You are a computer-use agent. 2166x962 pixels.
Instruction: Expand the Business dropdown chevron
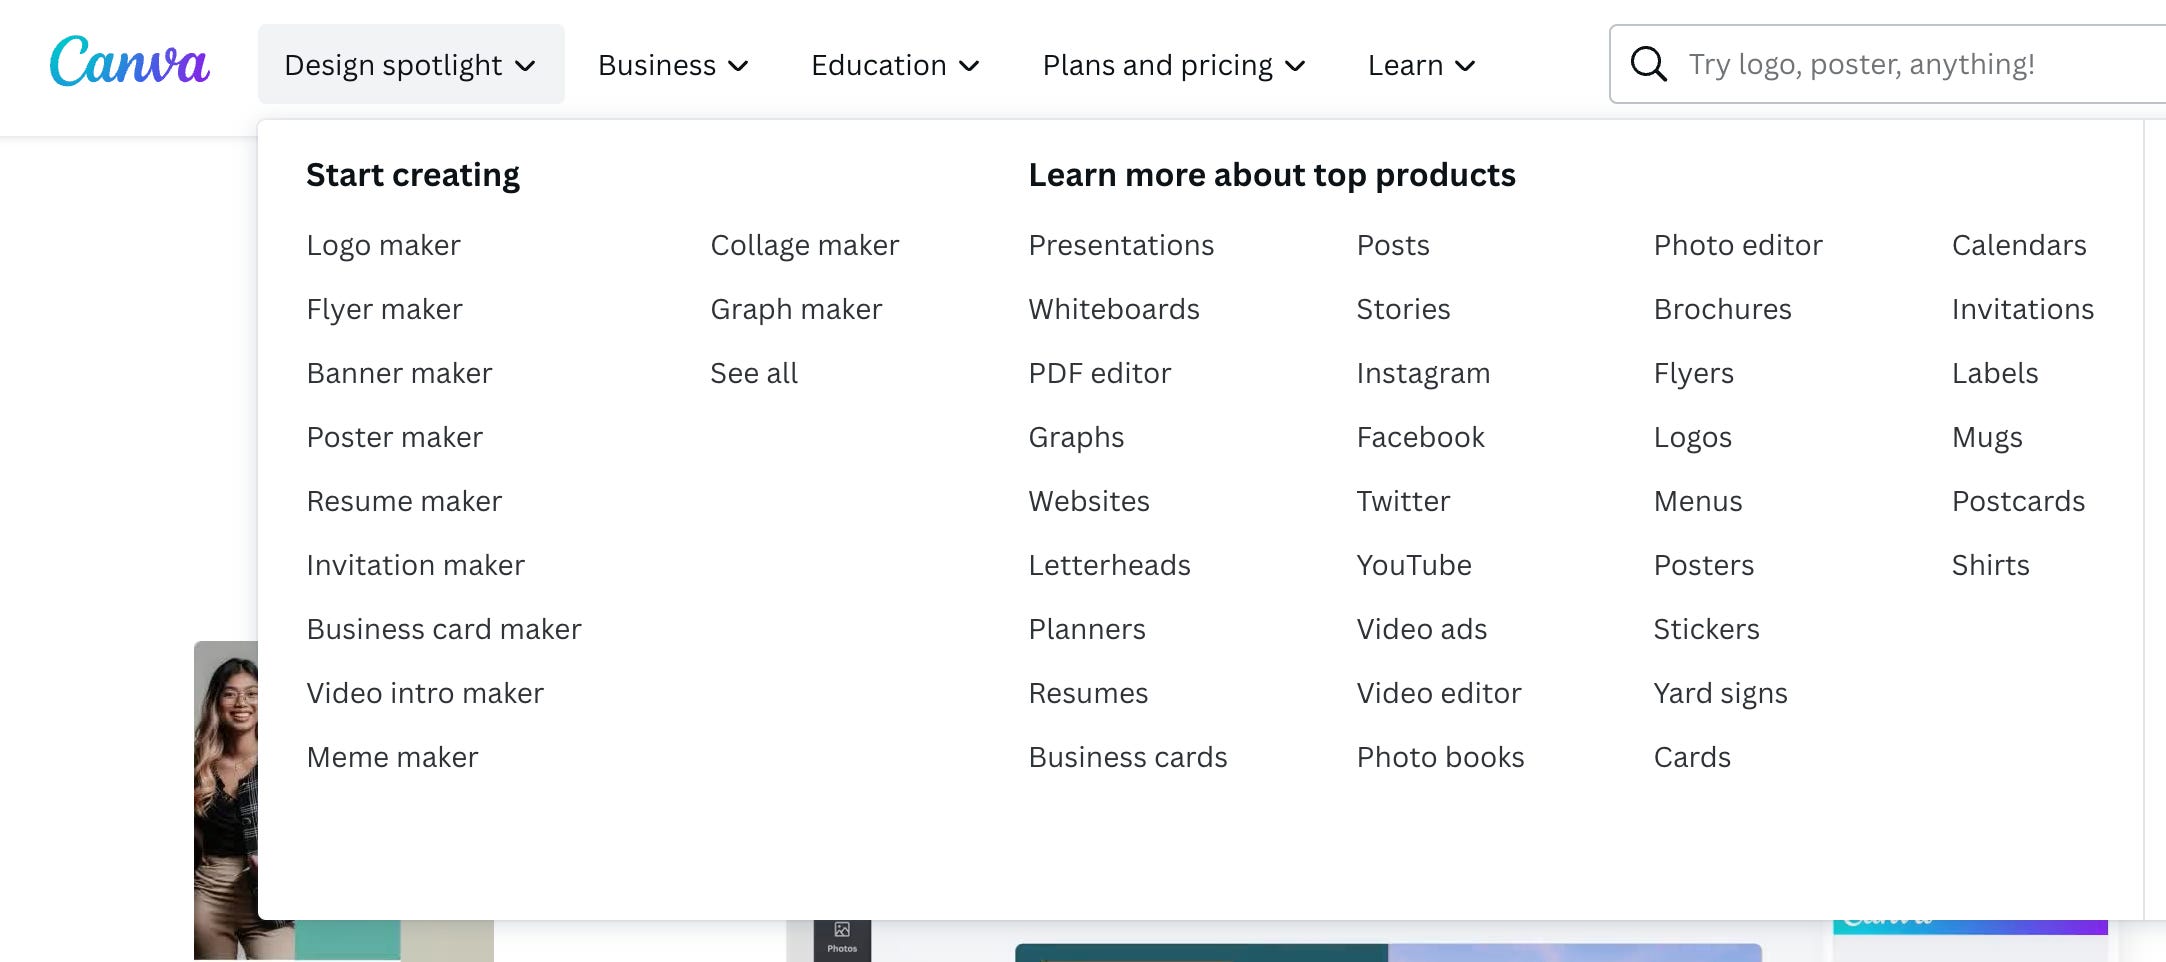click(x=738, y=67)
